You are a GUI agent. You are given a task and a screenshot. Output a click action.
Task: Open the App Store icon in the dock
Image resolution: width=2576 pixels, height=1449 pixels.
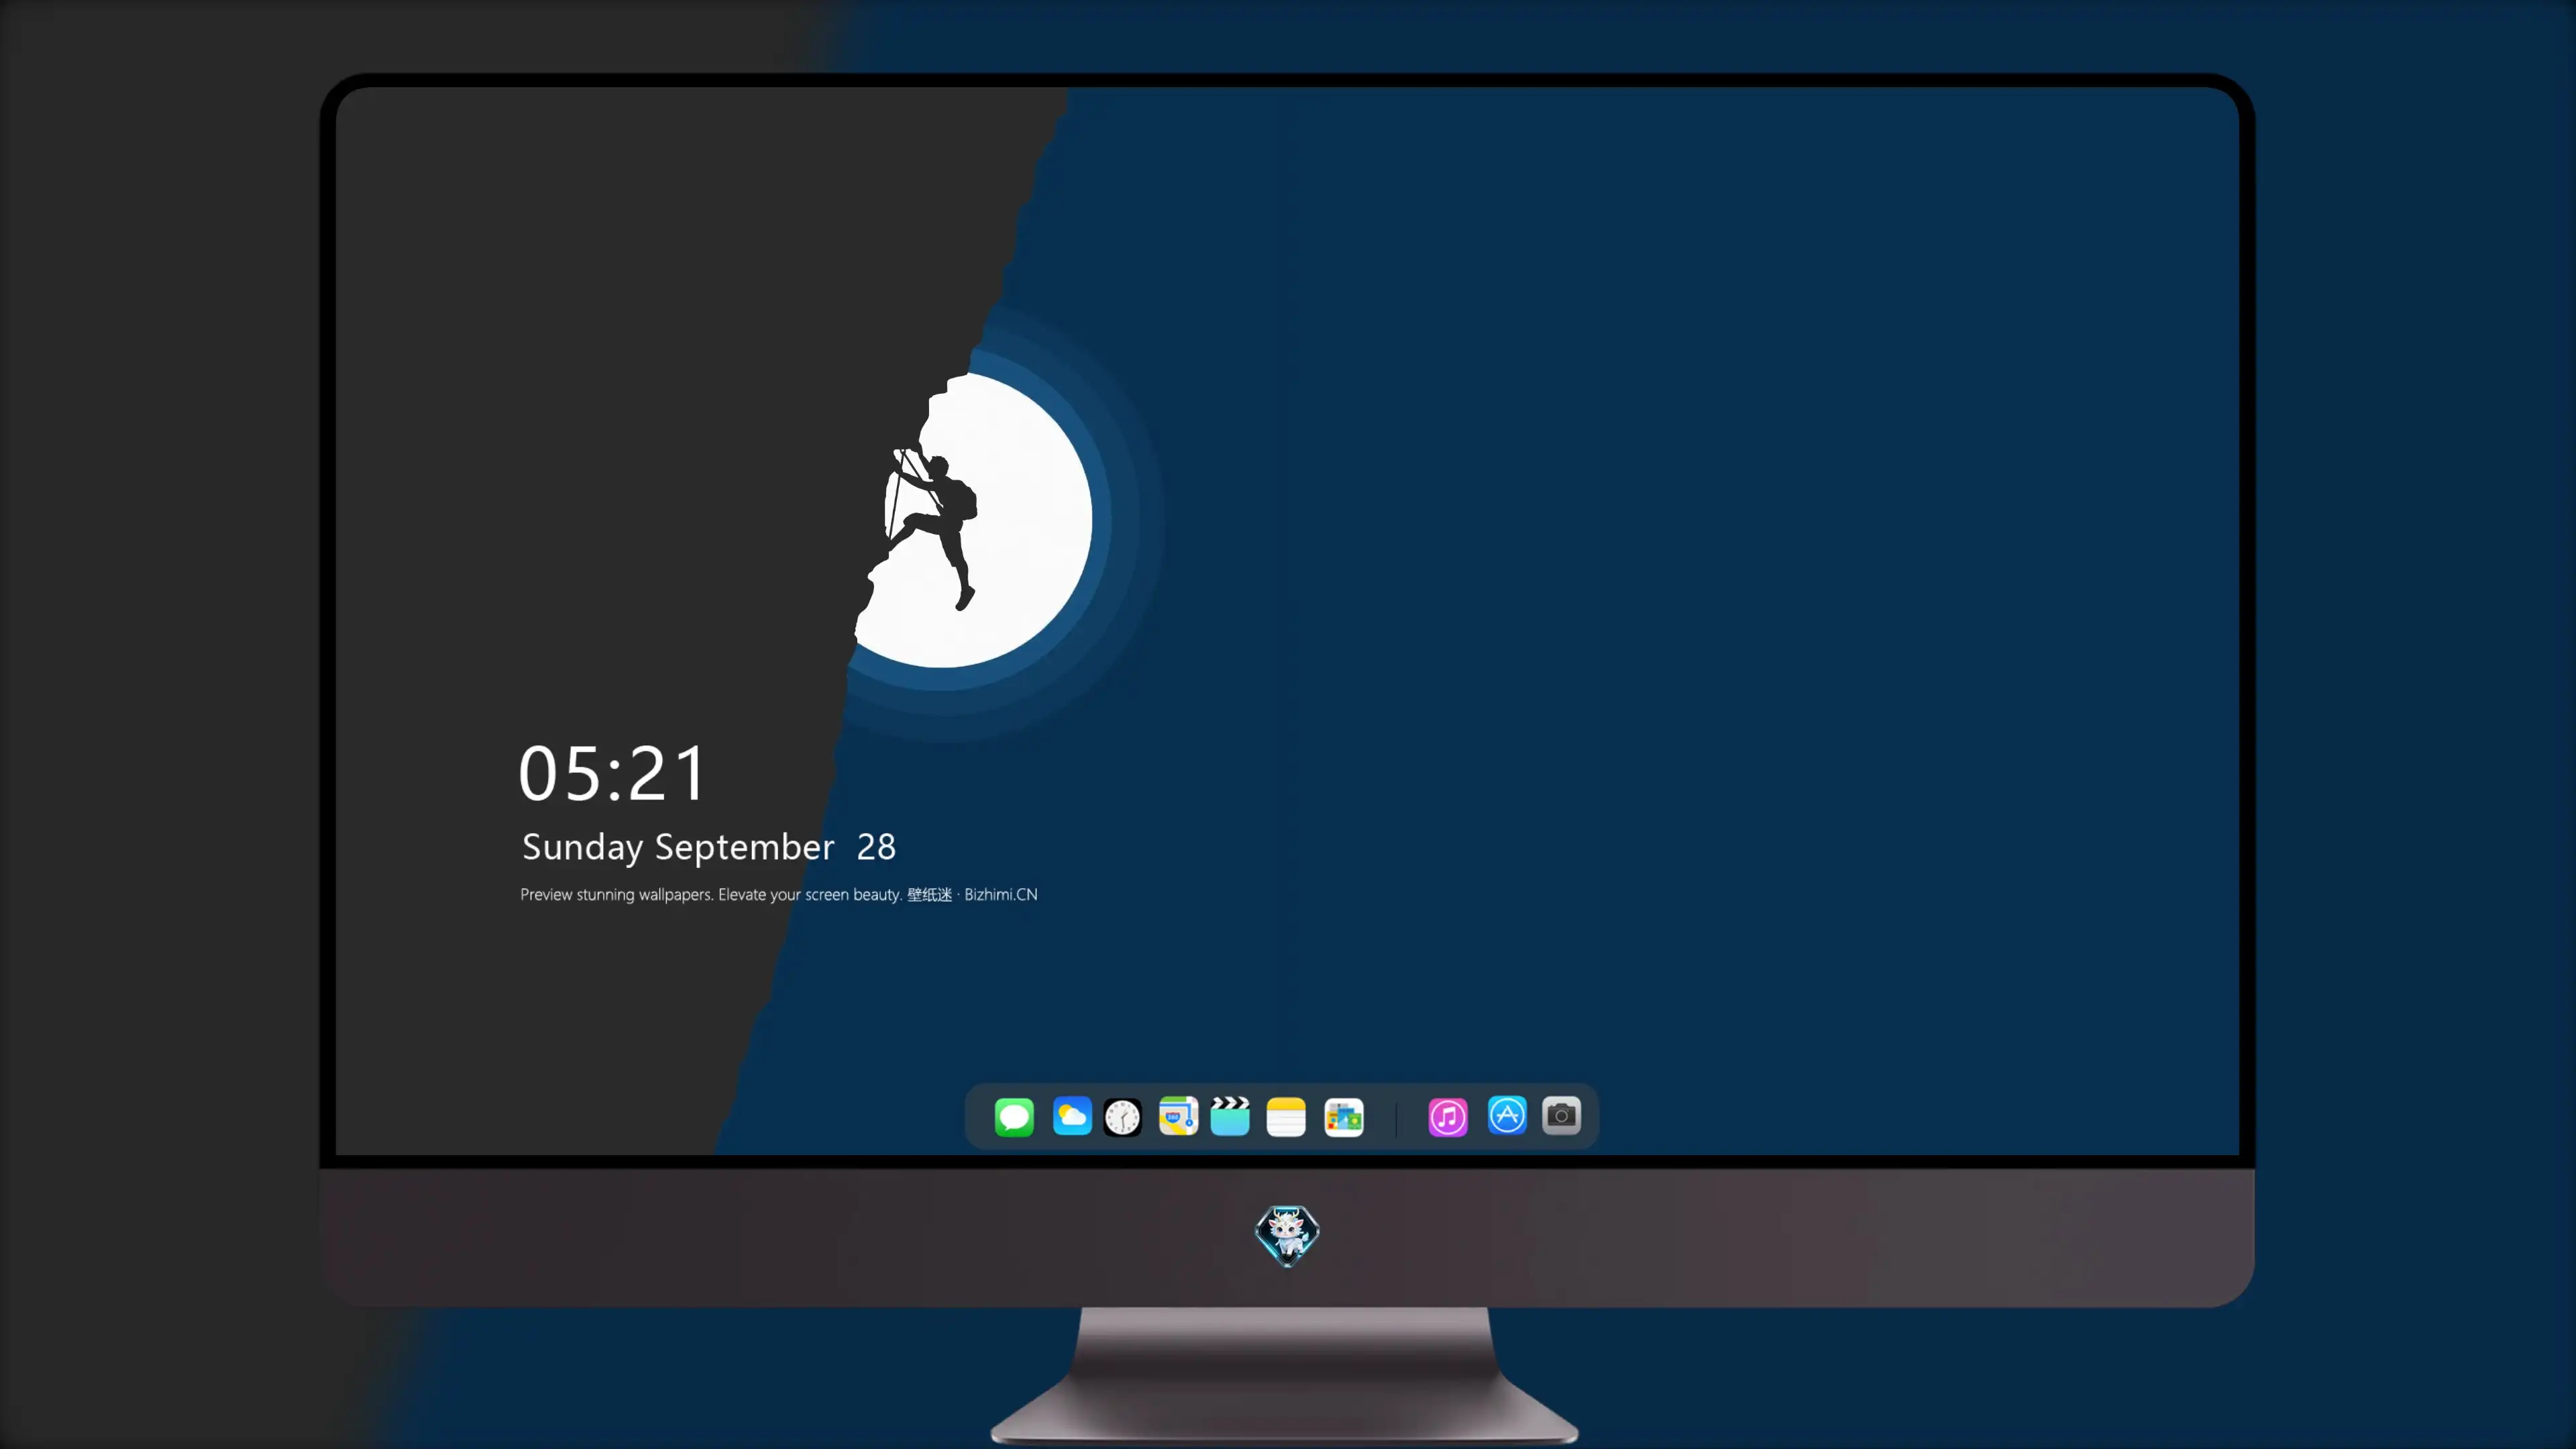[x=1507, y=1115]
